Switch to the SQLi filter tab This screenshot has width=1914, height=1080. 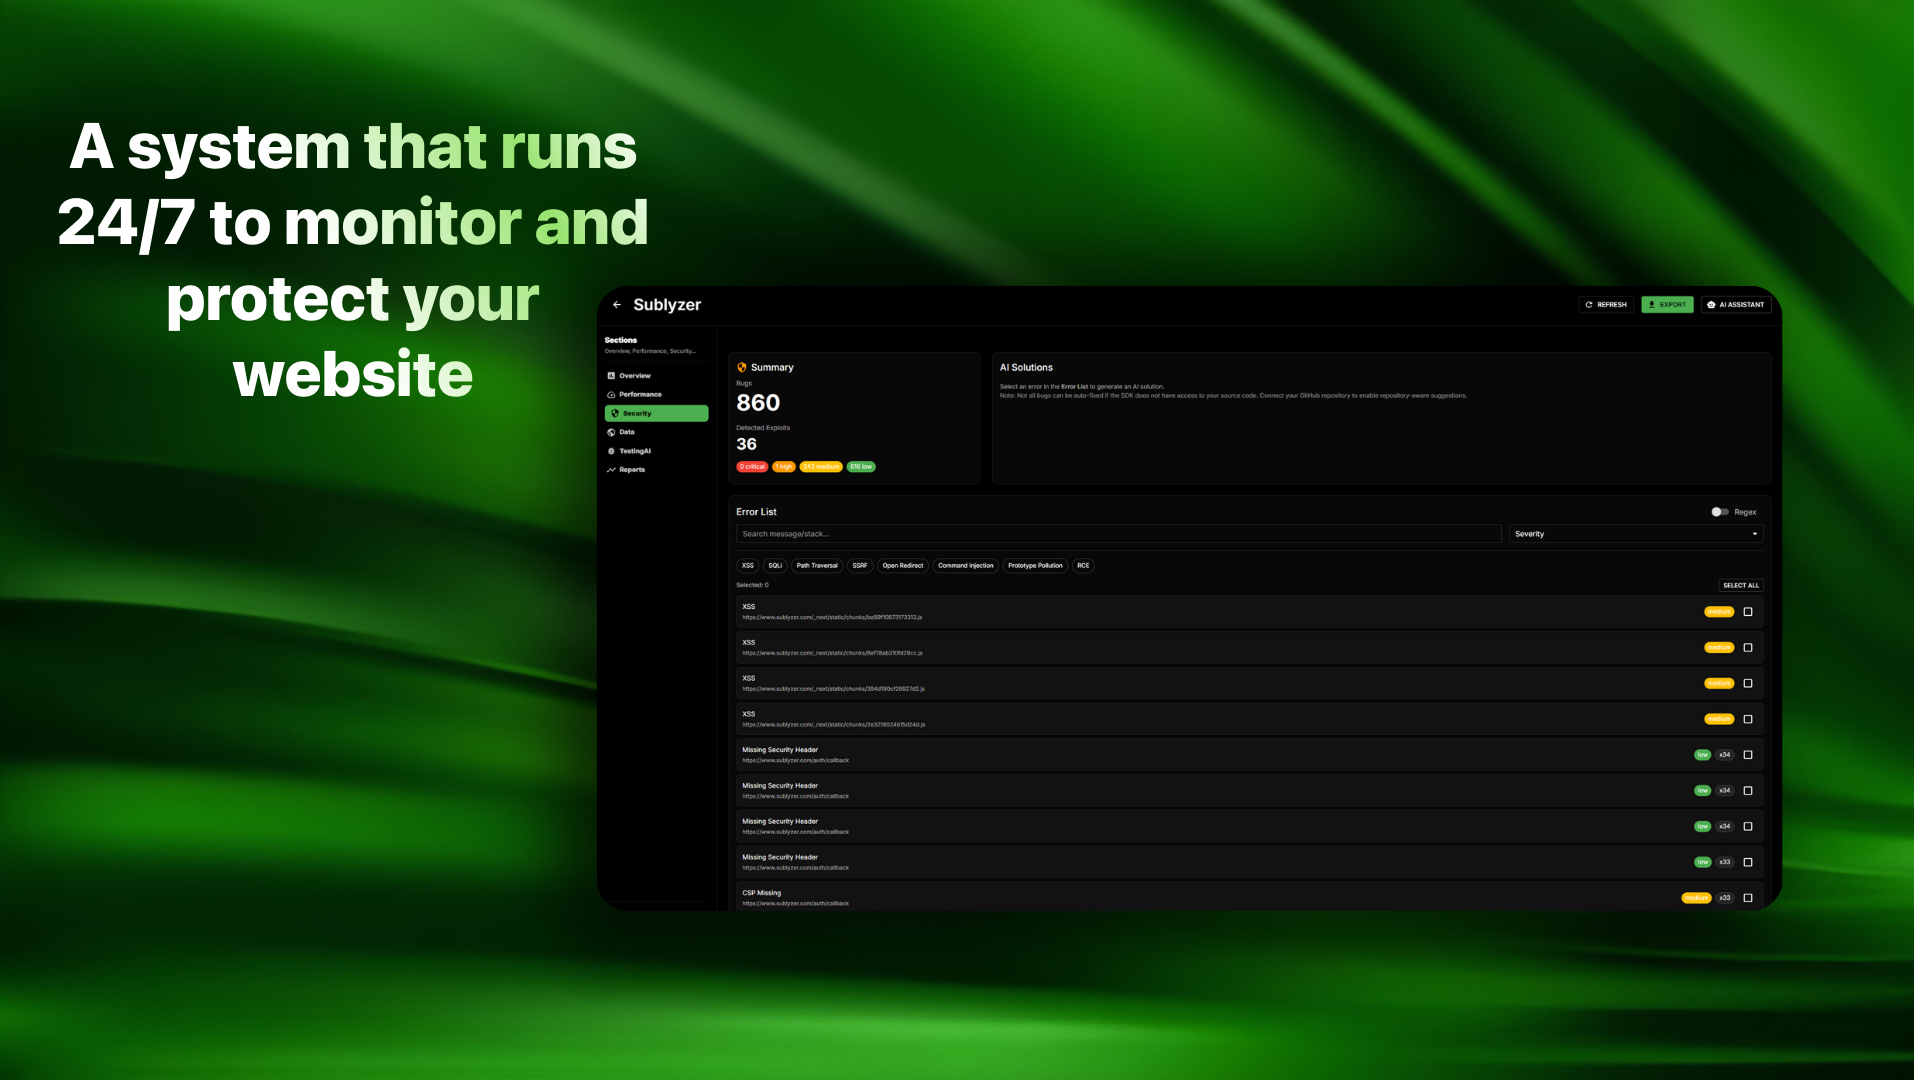point(774,565)
